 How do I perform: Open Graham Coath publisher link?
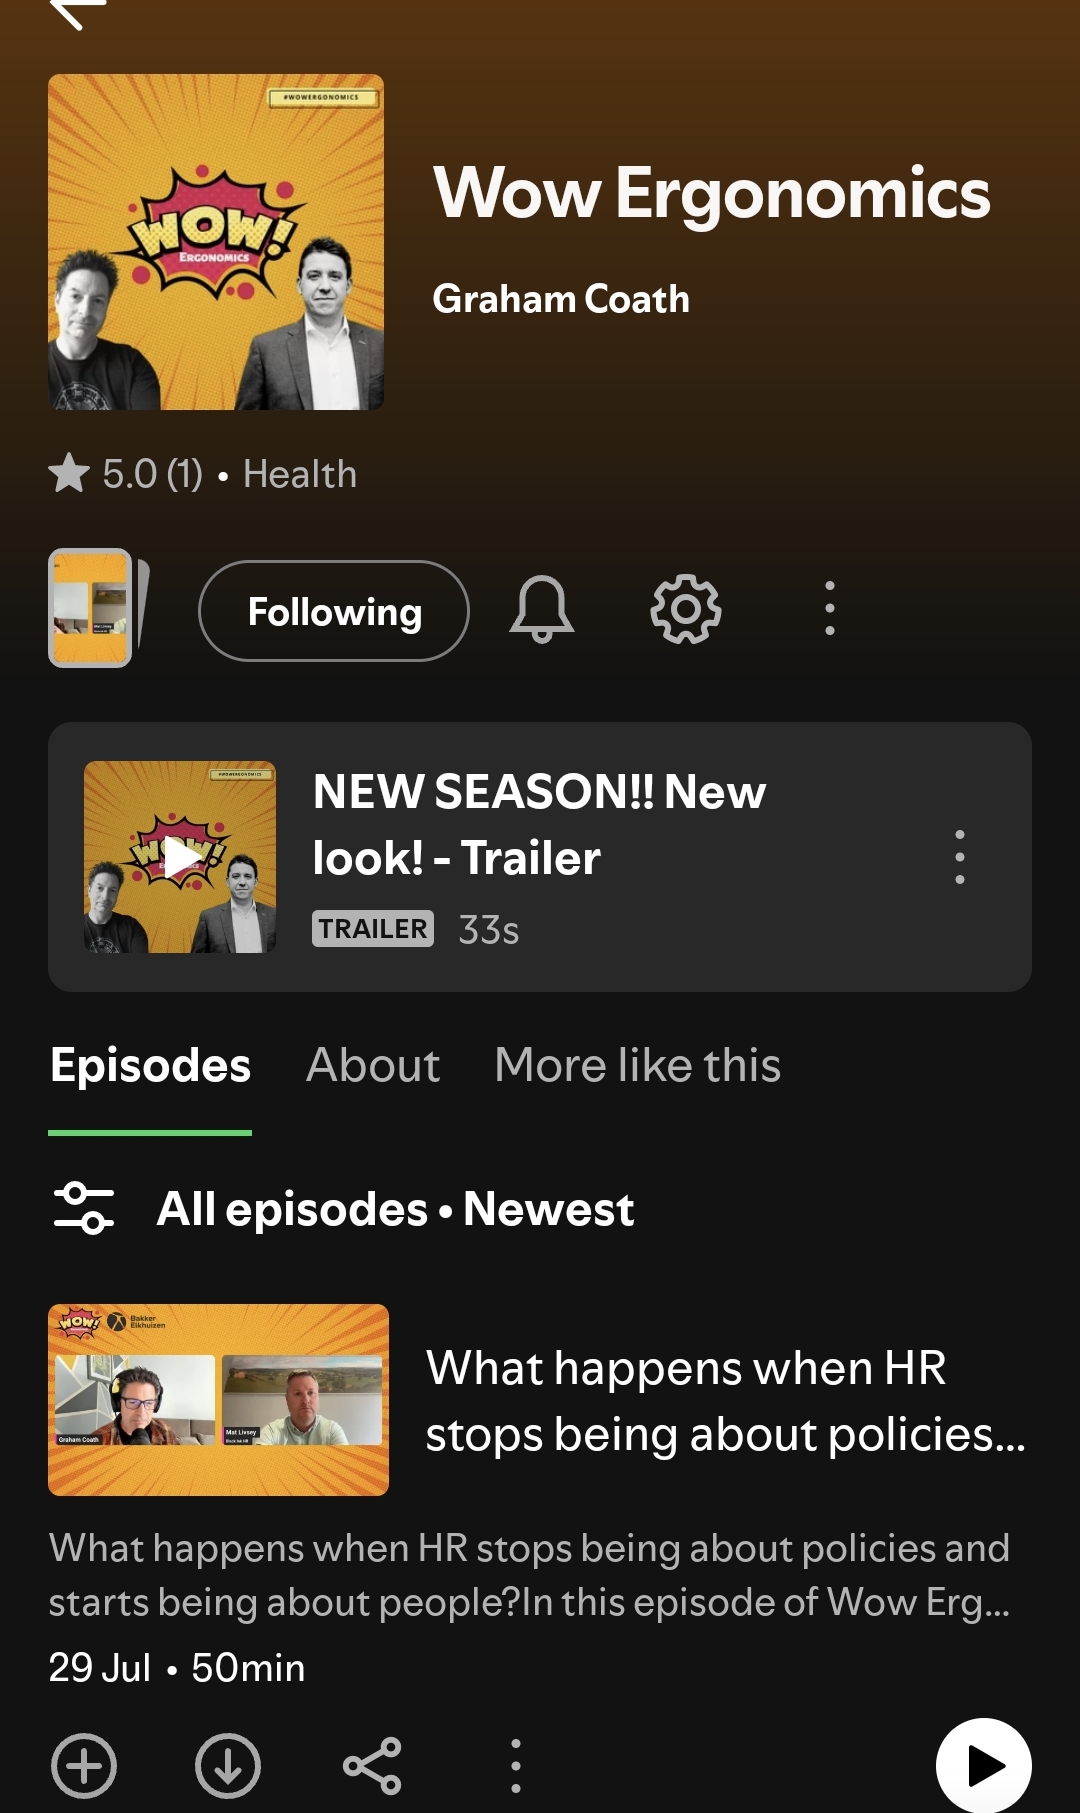point(561,299)
